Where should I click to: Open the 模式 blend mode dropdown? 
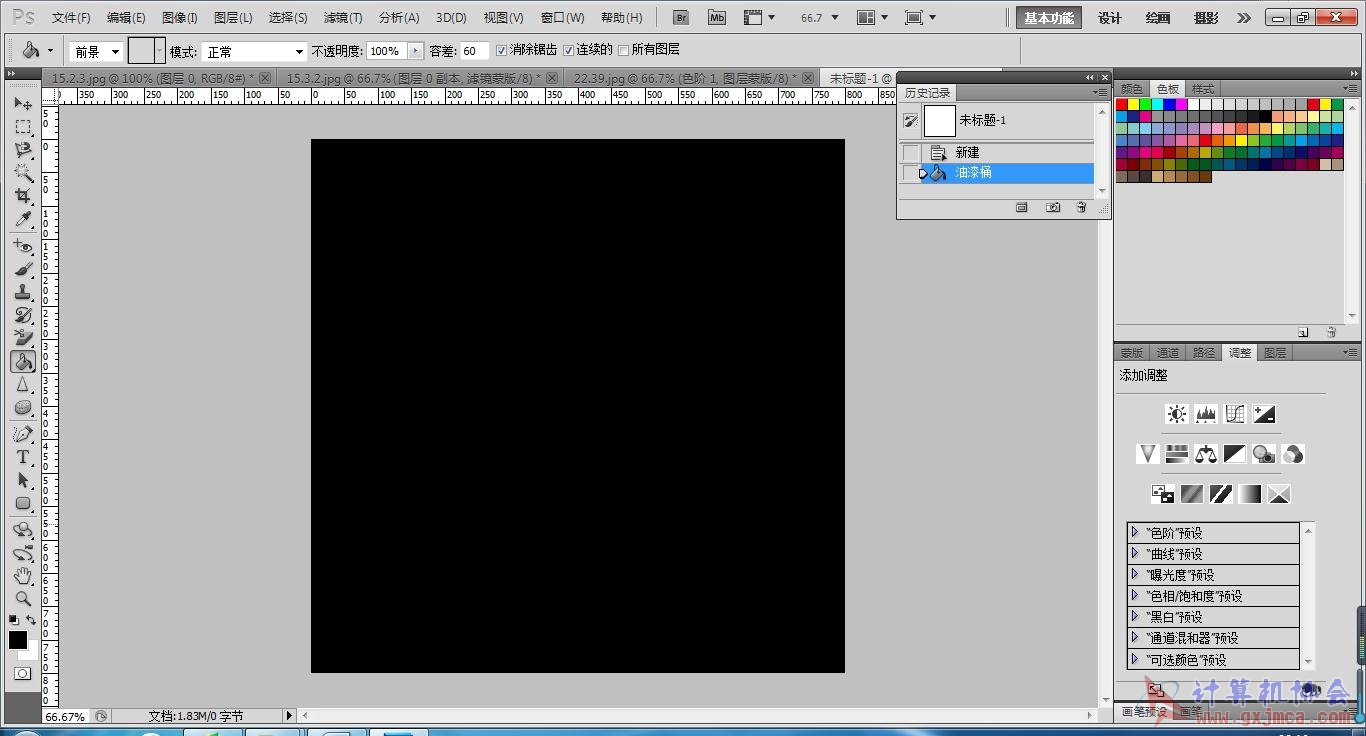tap(254, 51)
